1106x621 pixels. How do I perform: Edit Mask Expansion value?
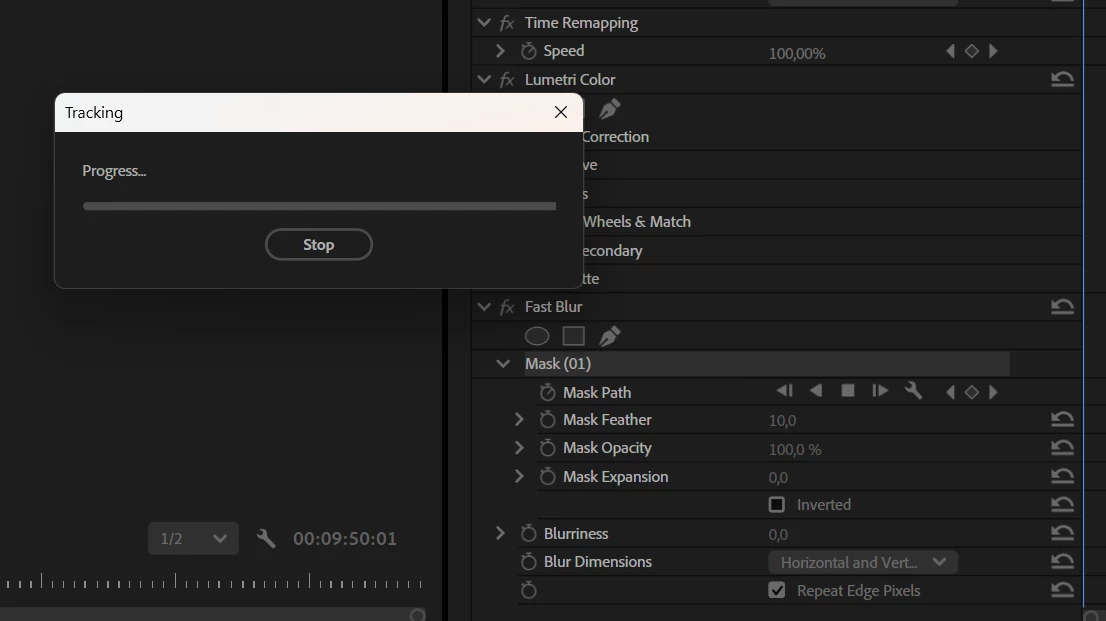[778, 478]
